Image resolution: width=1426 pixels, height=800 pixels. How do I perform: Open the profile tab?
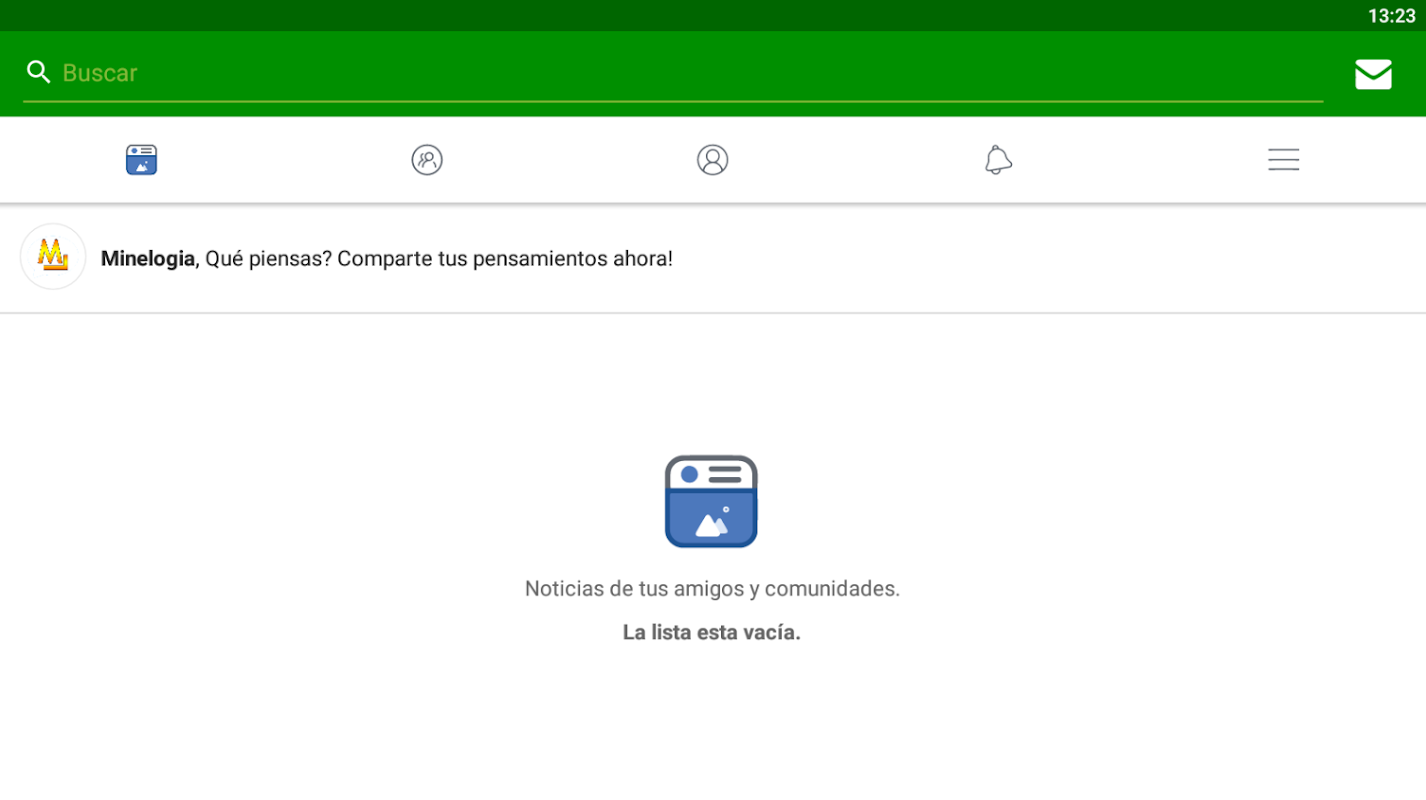coord(712,160)
